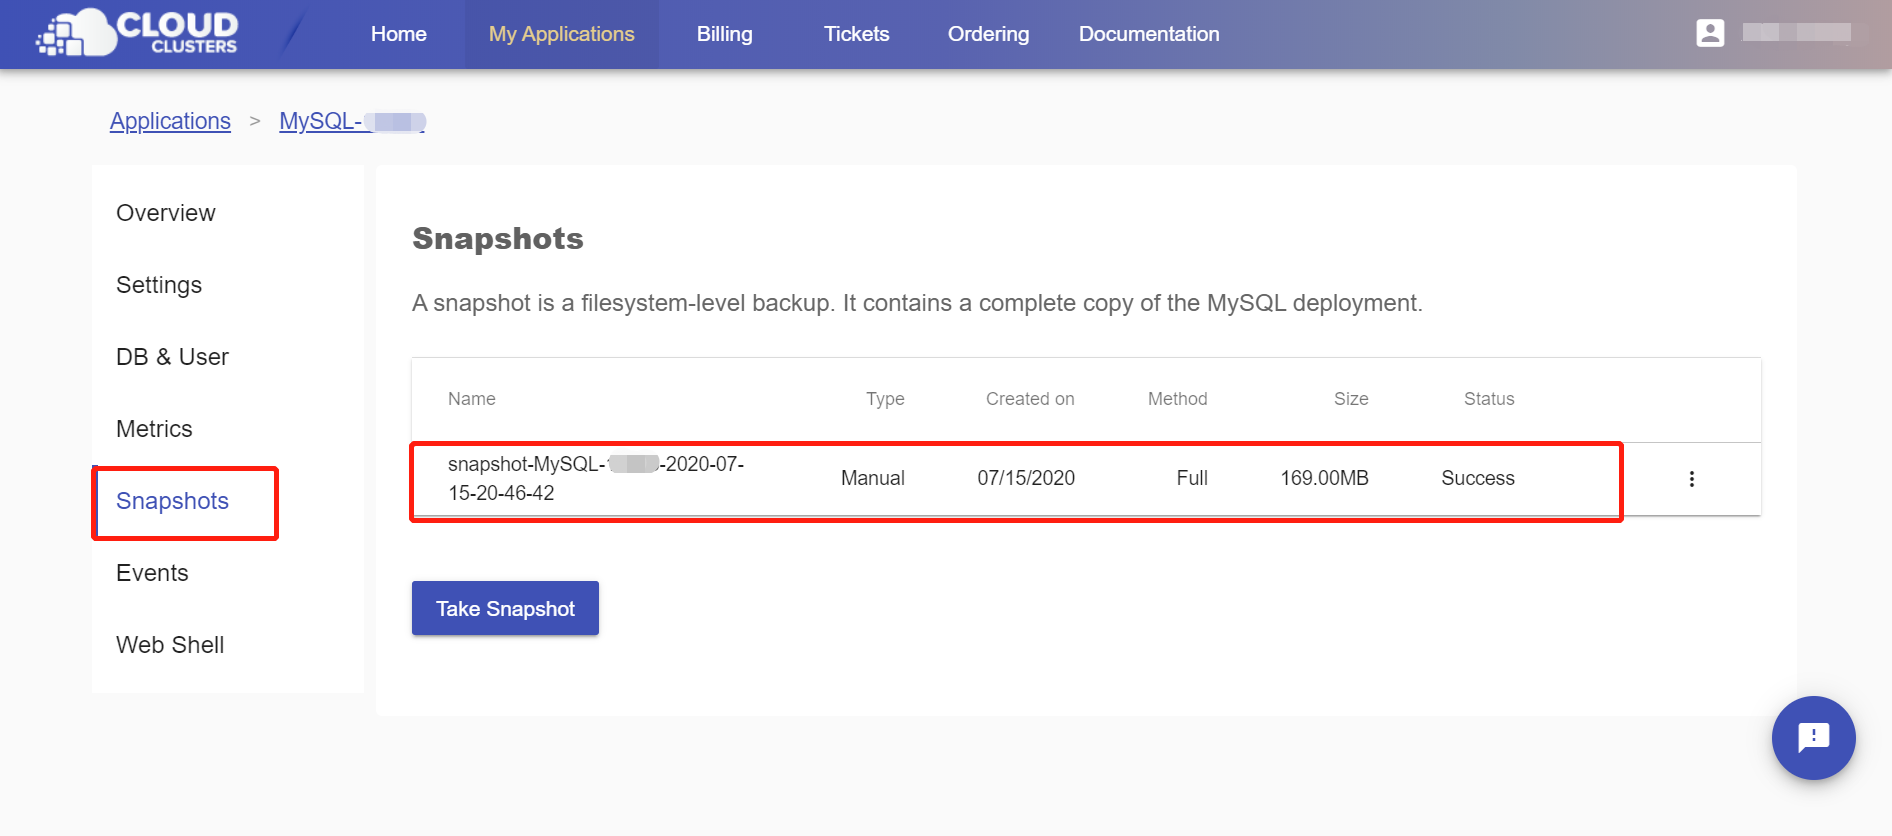Open the user account profile icon
The height and width of the screenshot is (836, 1892).
(x=1710, y=33)
